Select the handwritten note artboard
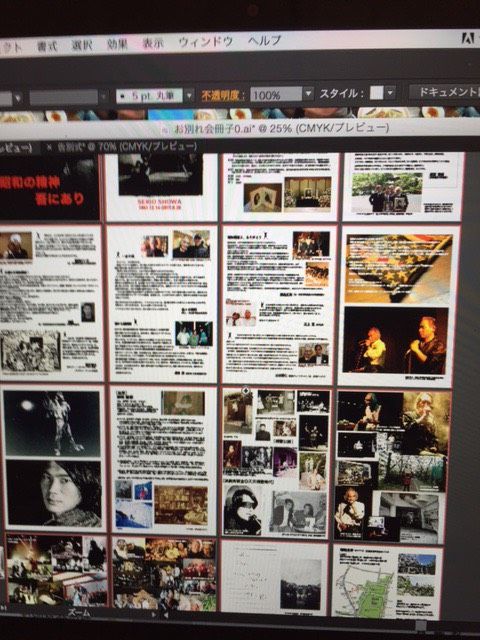Image resolution: width=480 pixels, height=640 pixels. [274, 577]
